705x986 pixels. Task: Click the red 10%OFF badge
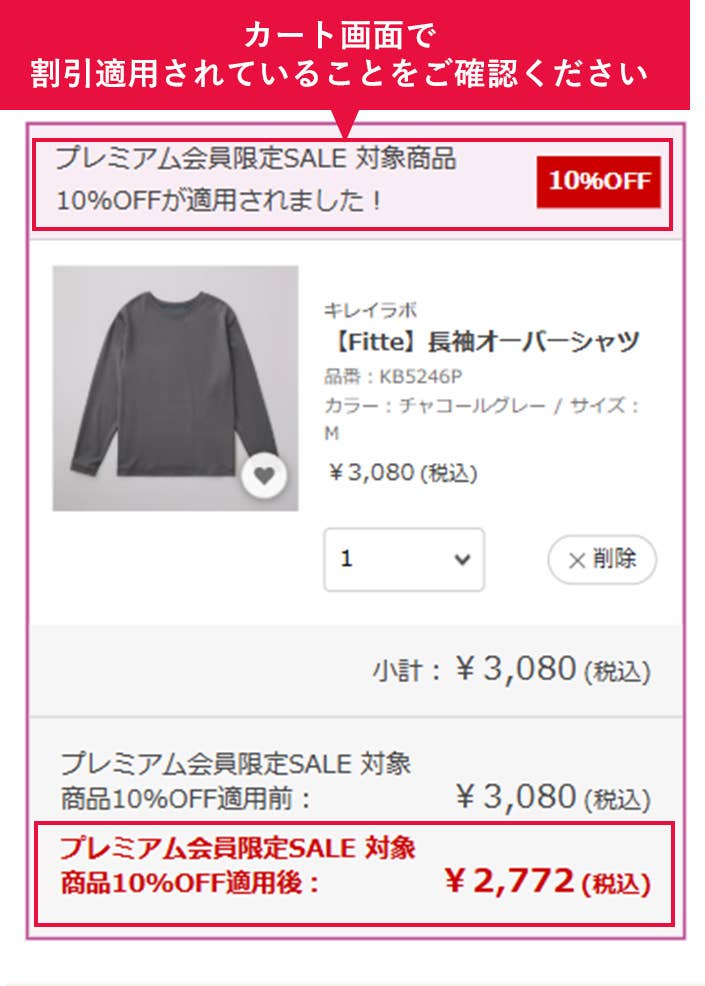tap(598, 182)
